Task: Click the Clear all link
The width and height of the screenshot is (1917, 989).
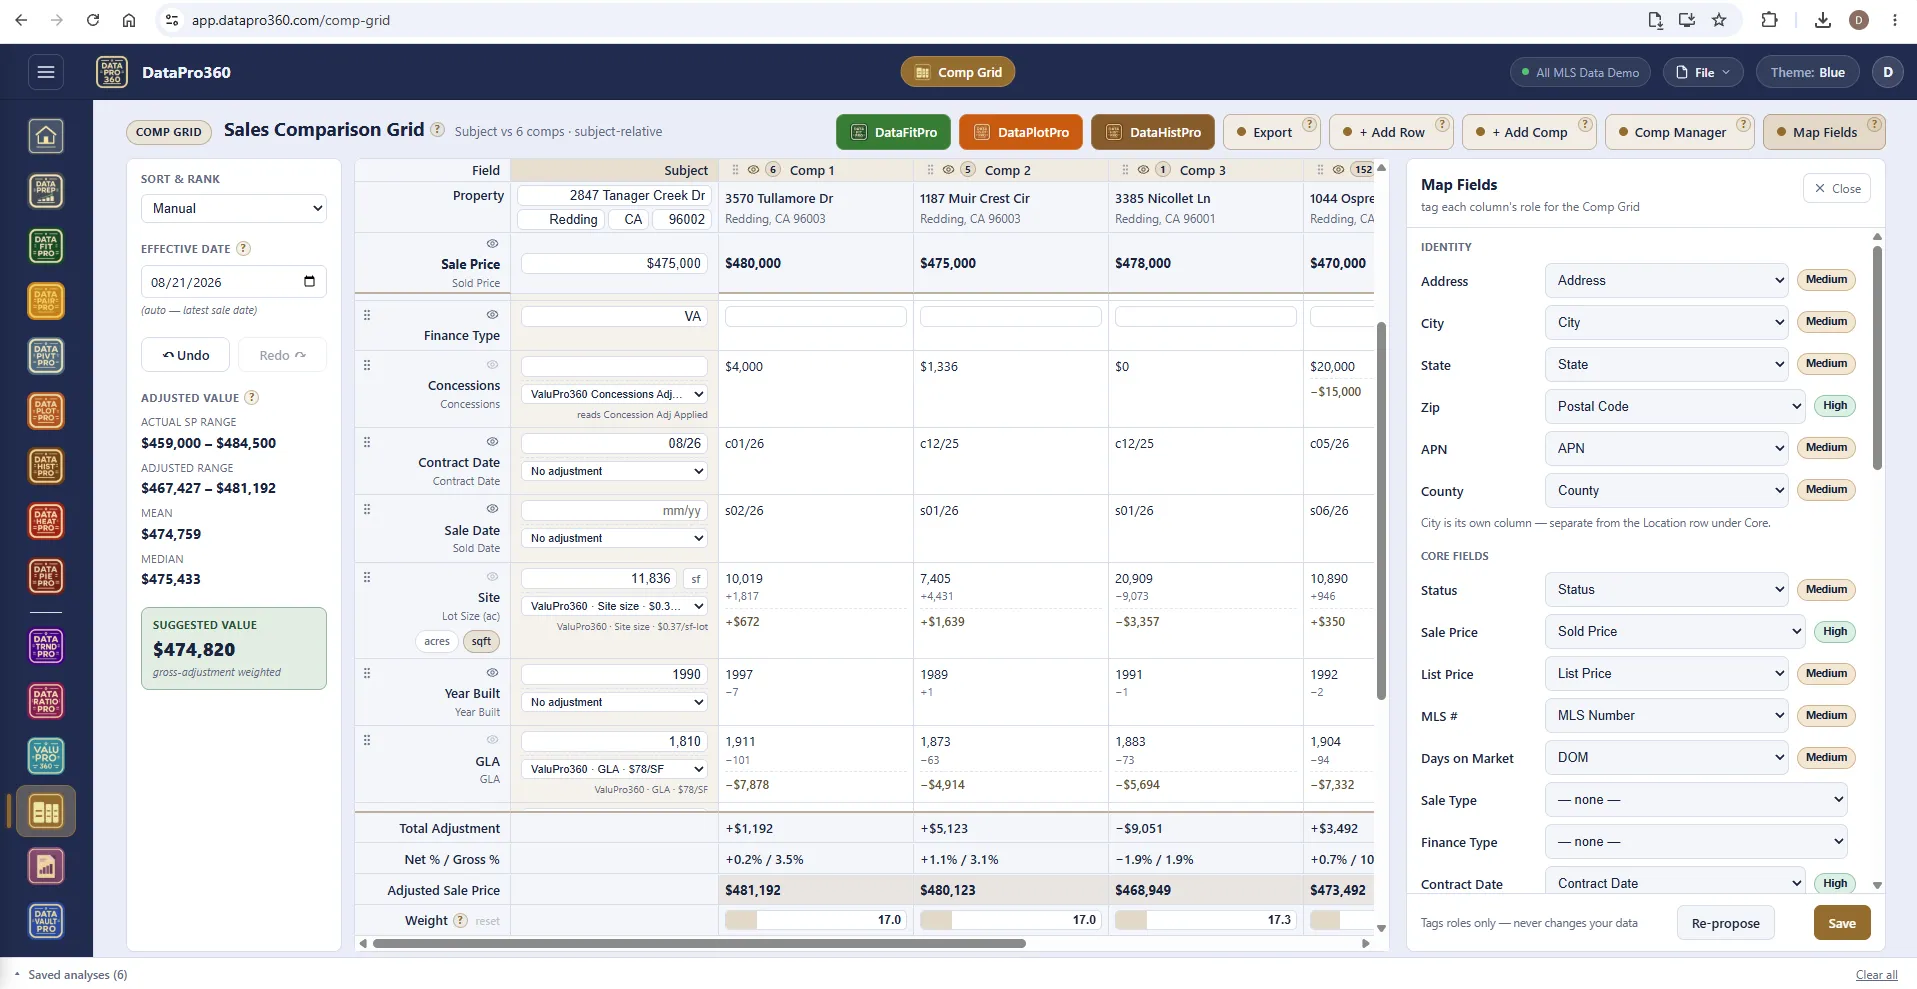Action: 1876,975
